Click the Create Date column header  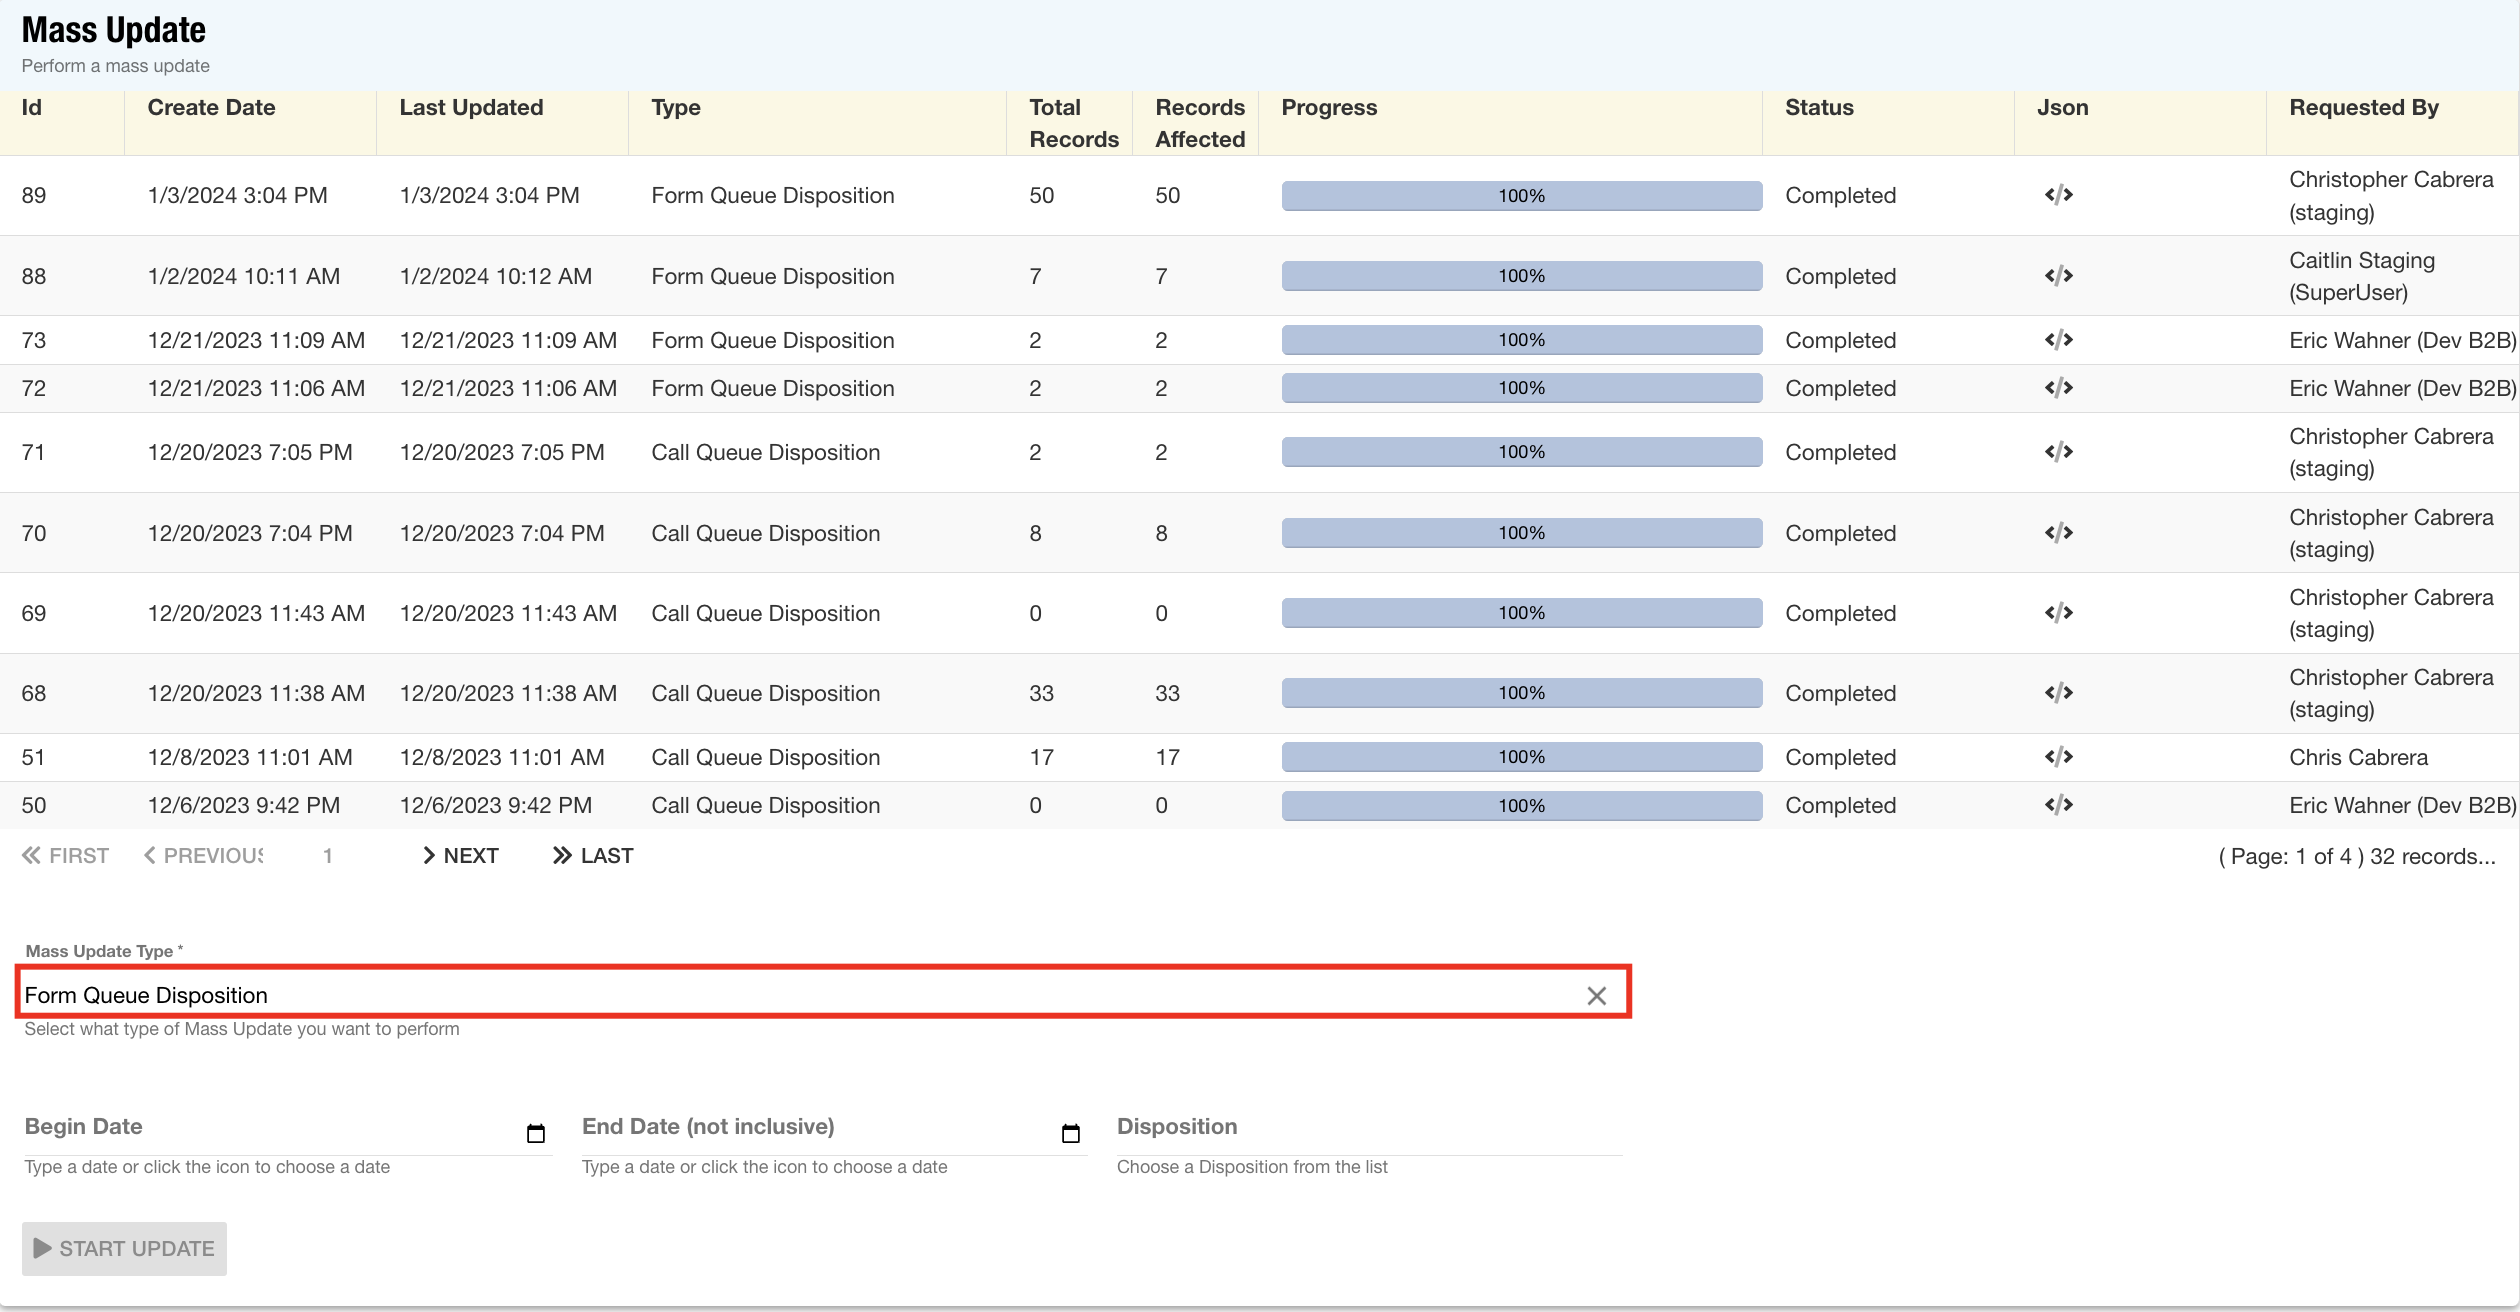point(211,108)
